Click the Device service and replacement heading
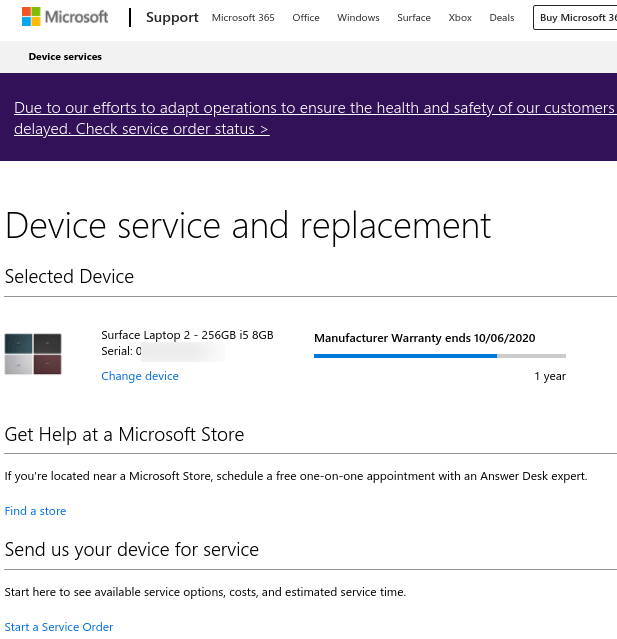This screenshot has height=639, width=617. pos(248,226)
